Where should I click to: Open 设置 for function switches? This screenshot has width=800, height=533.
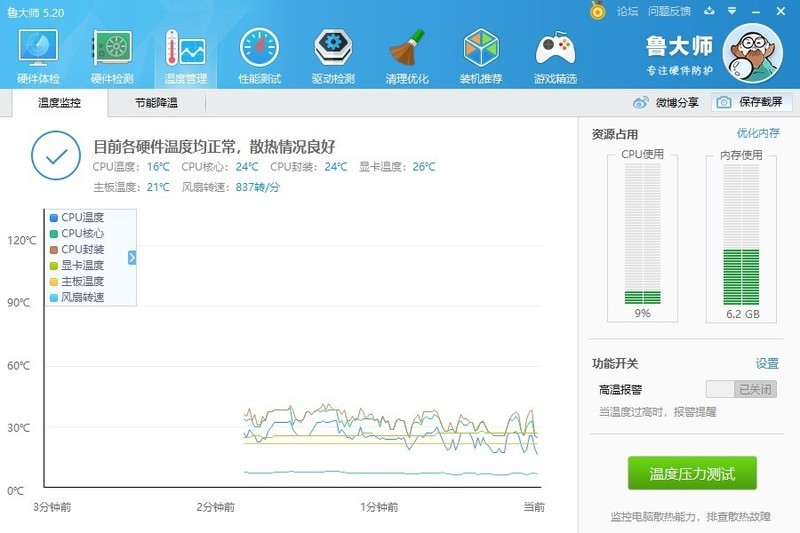(767, 364)
